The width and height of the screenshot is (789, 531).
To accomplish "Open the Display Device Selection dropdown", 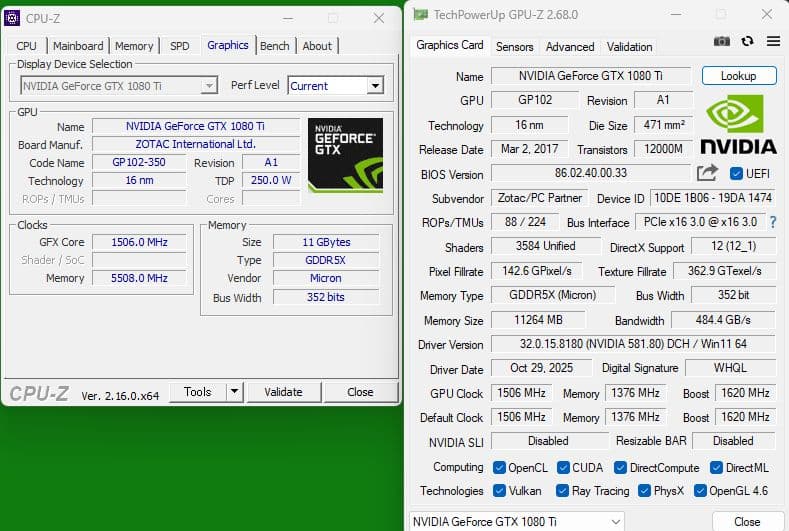I will pos(119,86).
